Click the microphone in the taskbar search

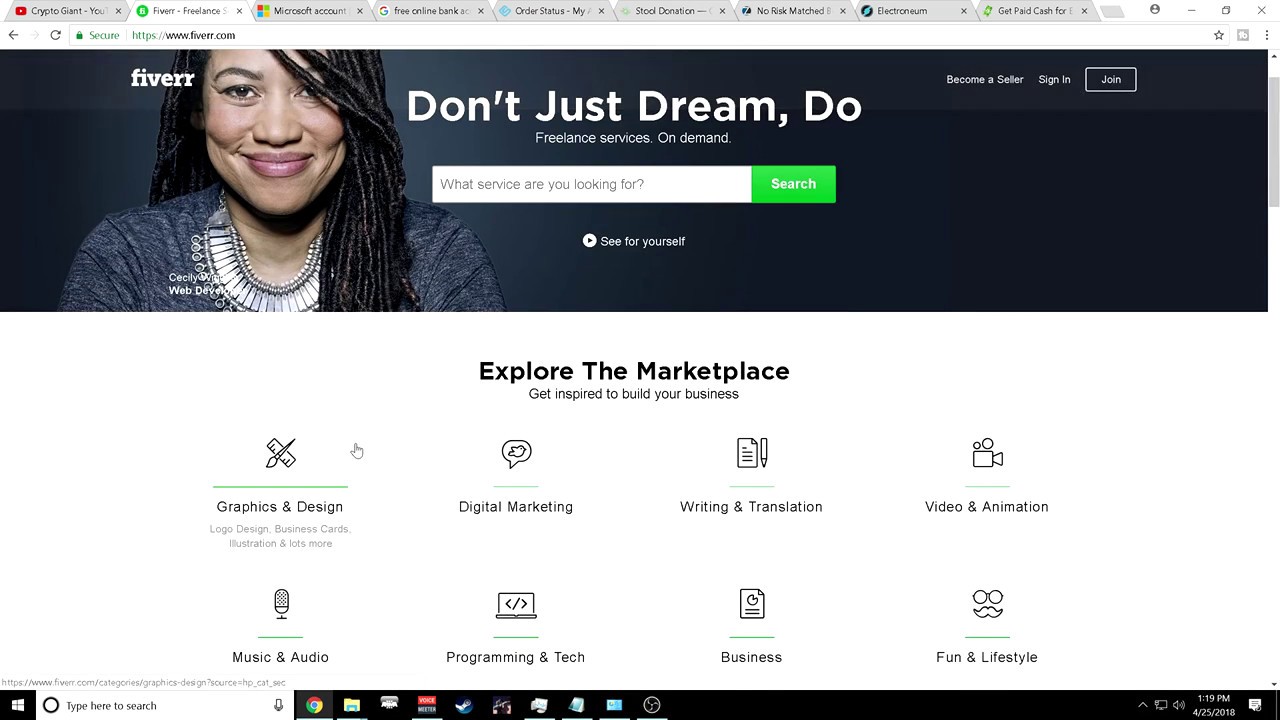click(278, 705)
